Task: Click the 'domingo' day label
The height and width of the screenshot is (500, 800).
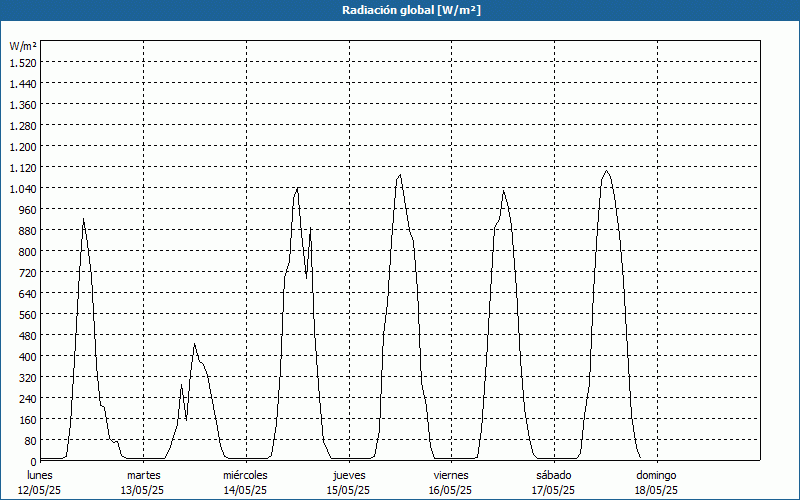Action: point(656,476)
